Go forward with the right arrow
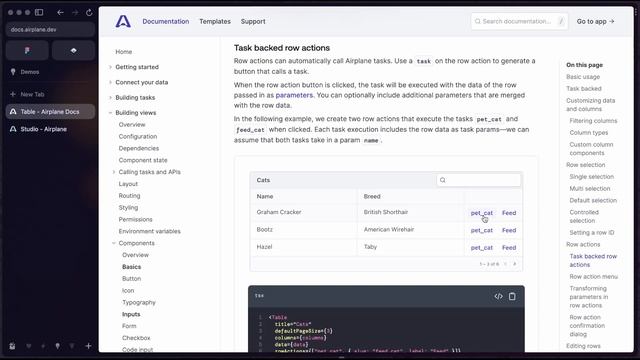Viewport: 640px width, 360px height. pos(75,12)
